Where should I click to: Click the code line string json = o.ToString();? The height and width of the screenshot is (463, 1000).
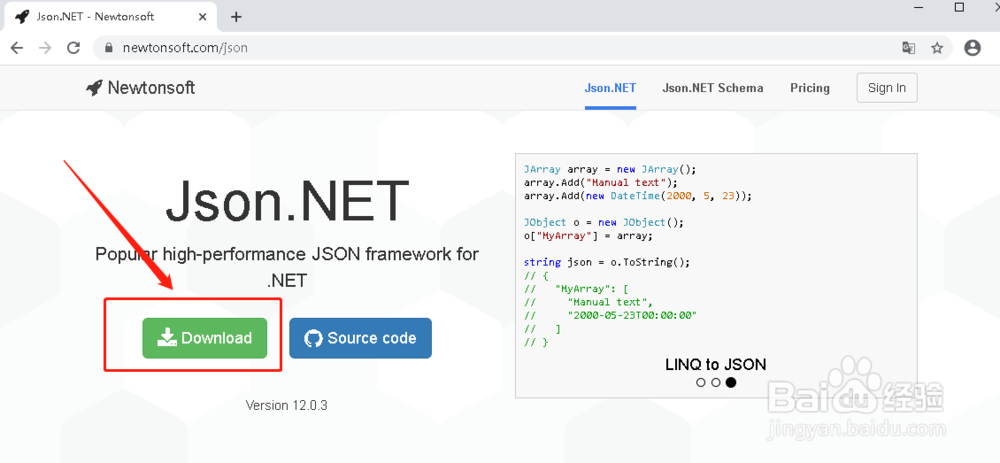(607, 262)
